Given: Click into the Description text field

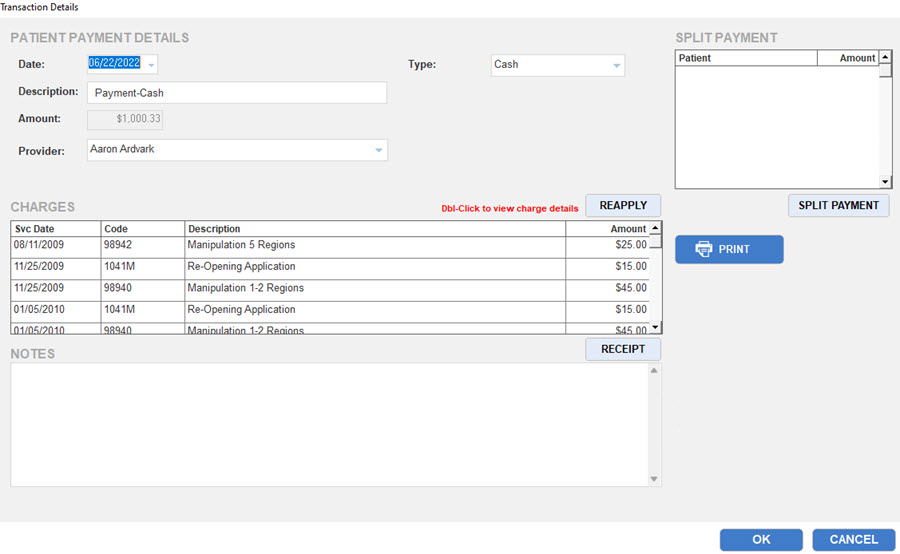Looking at the screenshot, I should pos(237,93).
